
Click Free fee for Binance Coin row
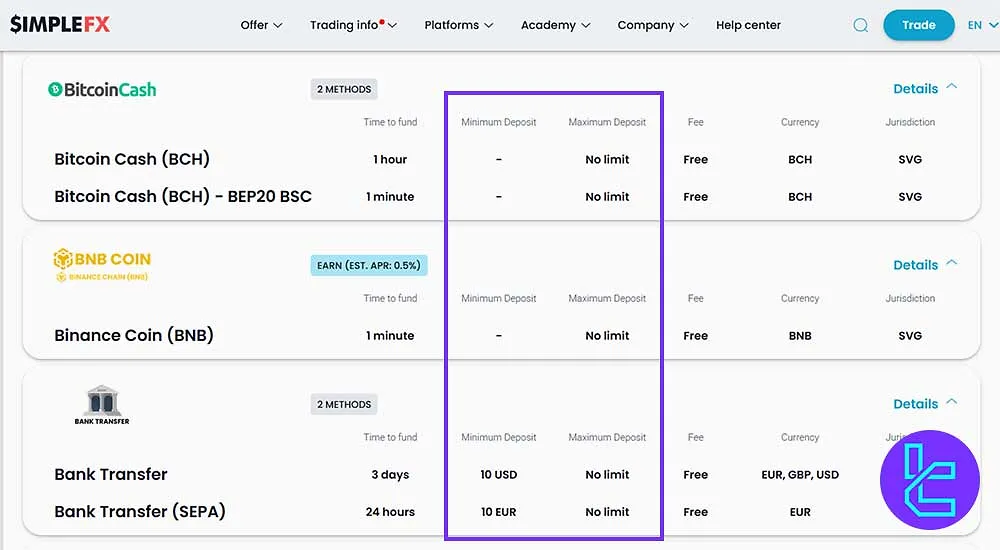(x=696, y=336)
